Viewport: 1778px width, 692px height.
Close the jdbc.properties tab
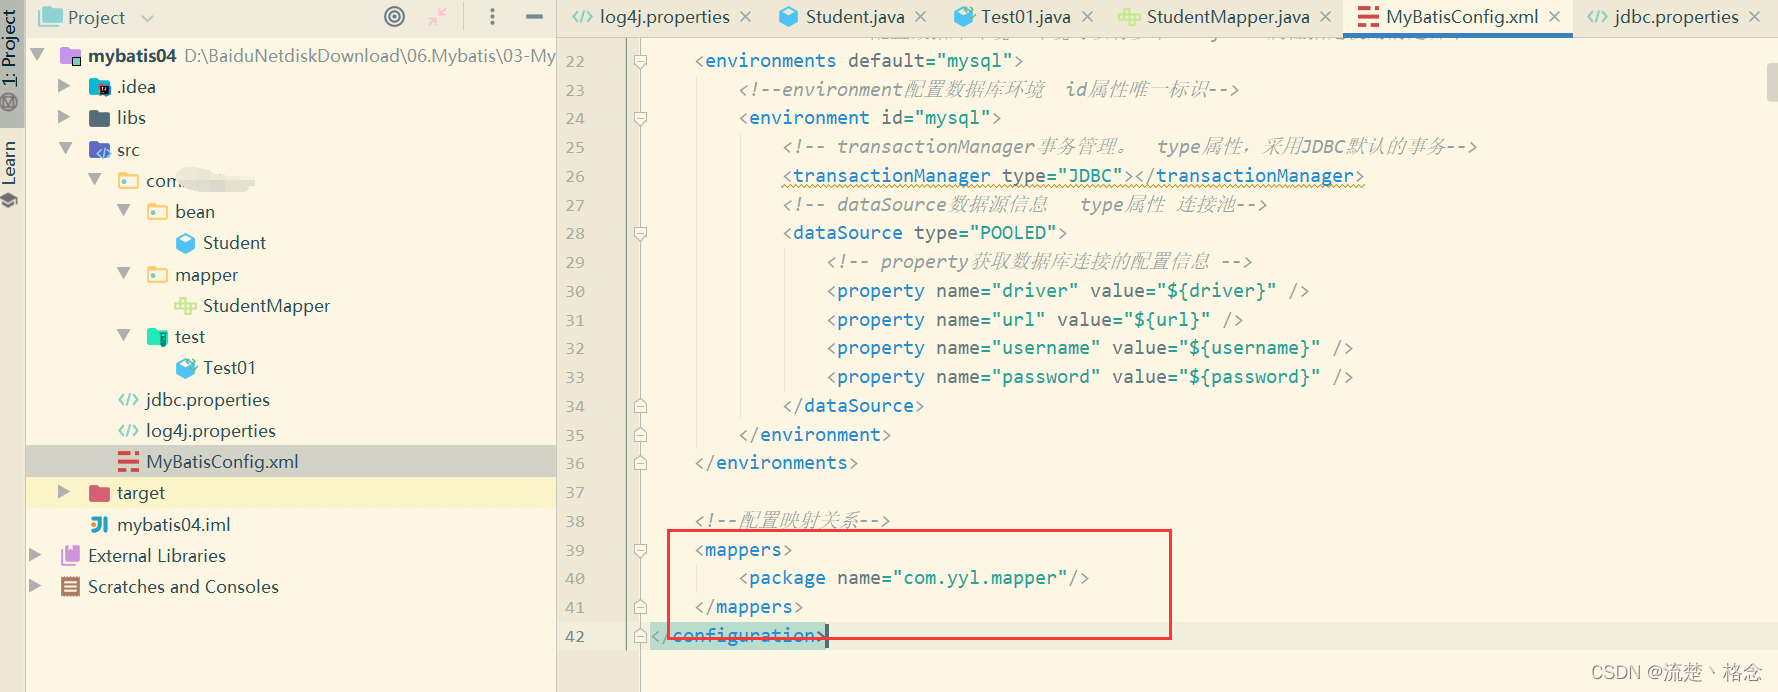[1754, 17]
